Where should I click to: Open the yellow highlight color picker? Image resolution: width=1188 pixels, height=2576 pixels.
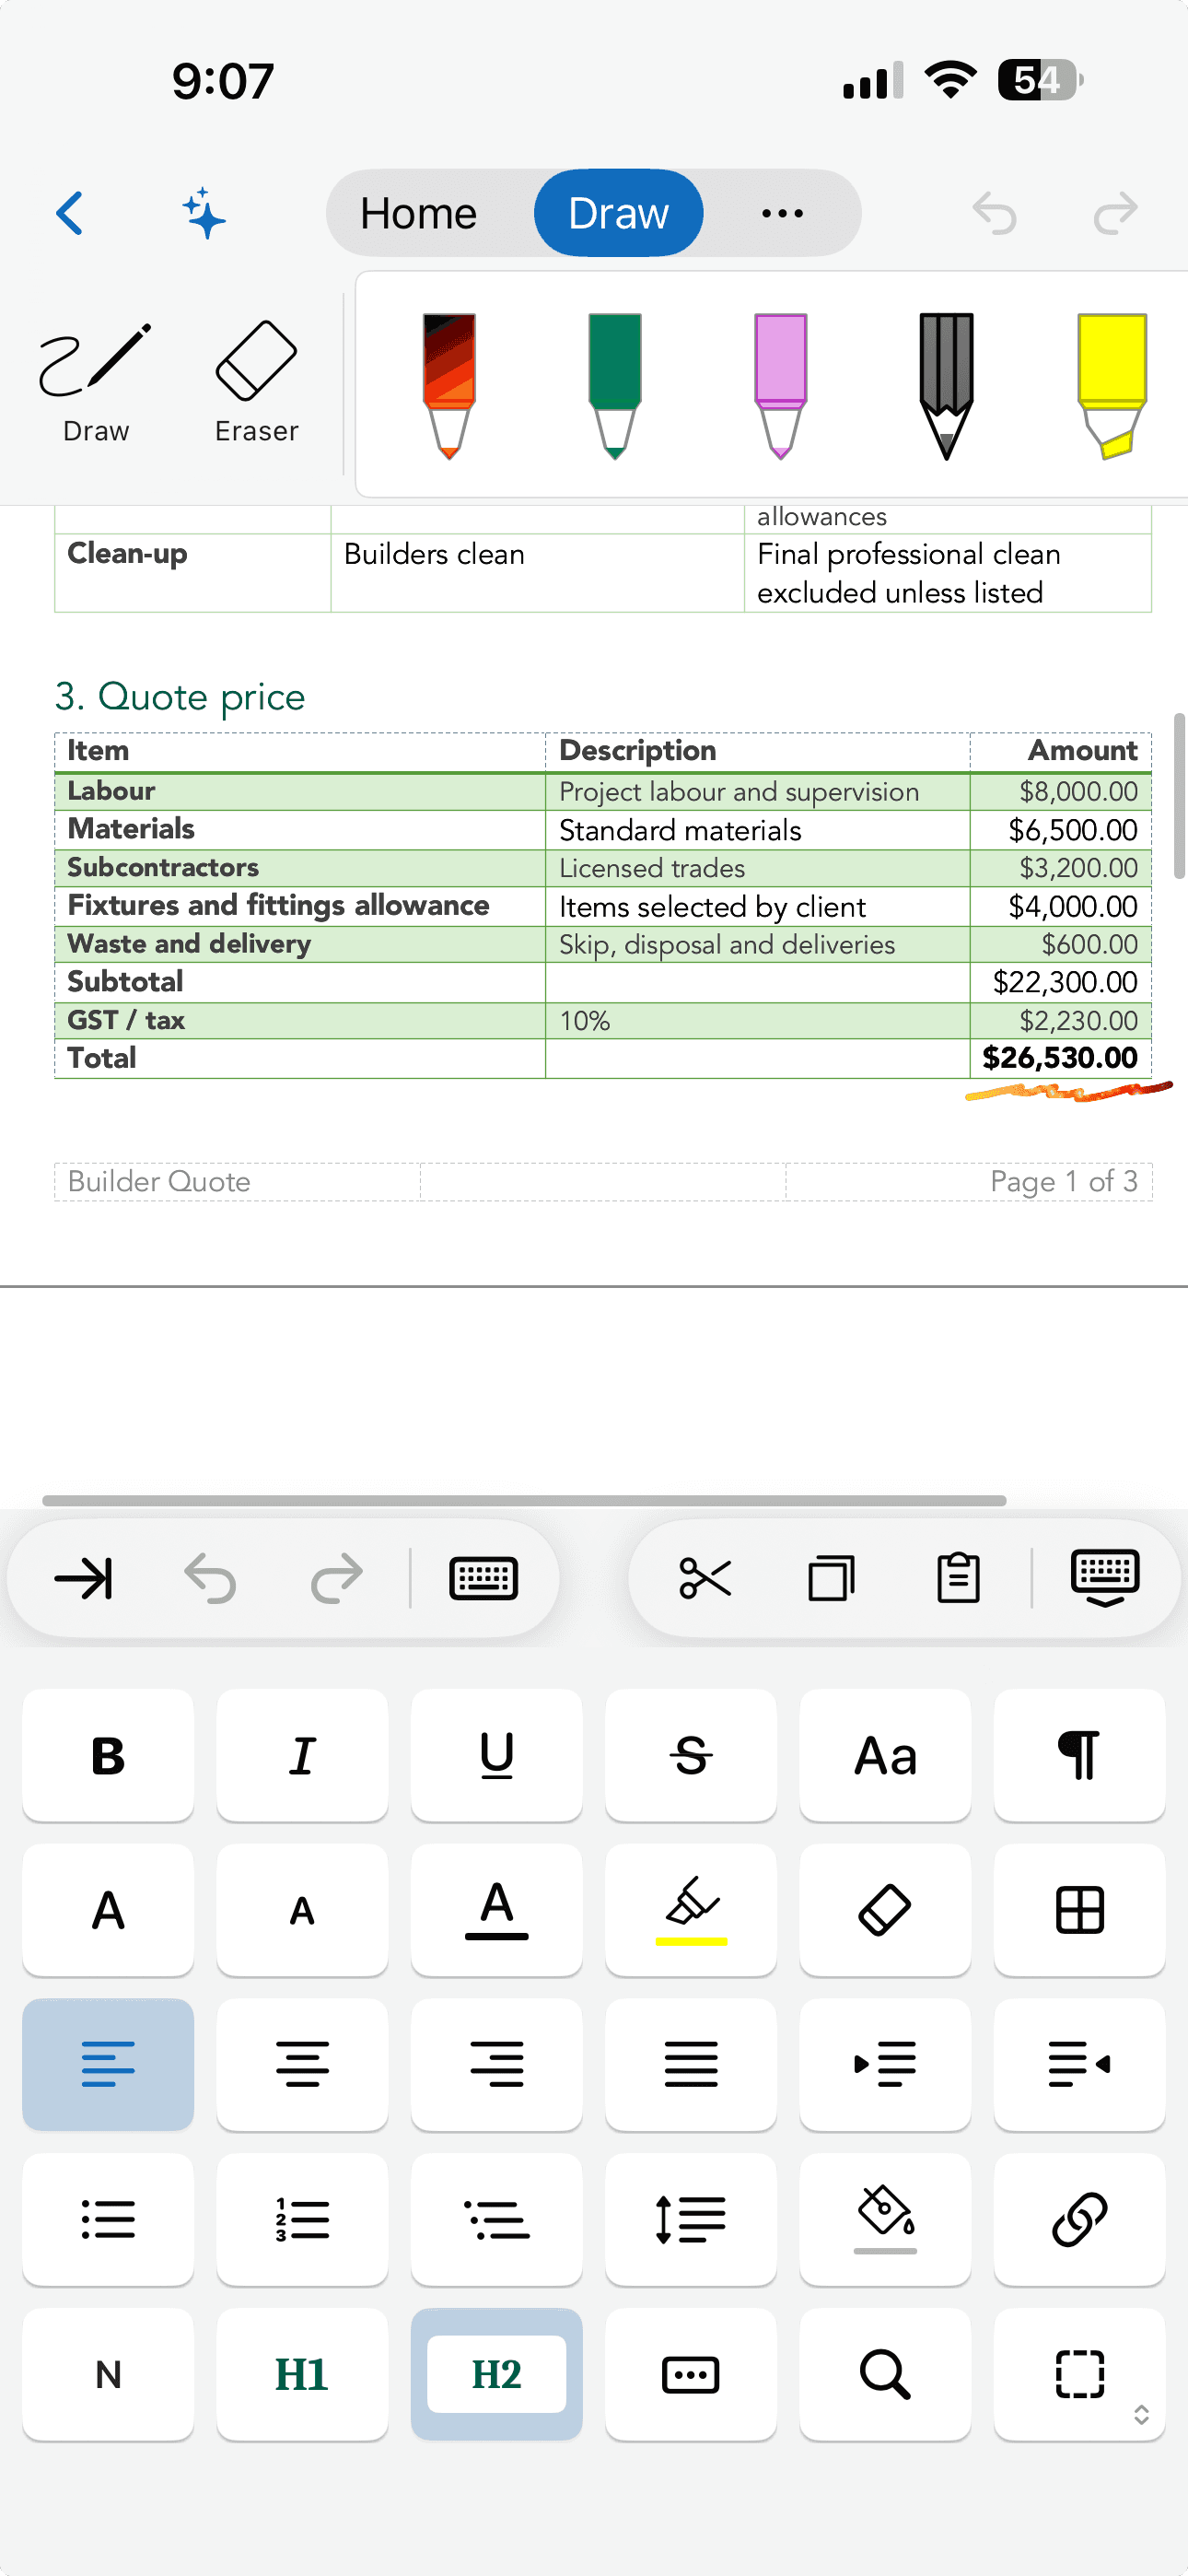pyautogui.click(x=691, y=1911)
